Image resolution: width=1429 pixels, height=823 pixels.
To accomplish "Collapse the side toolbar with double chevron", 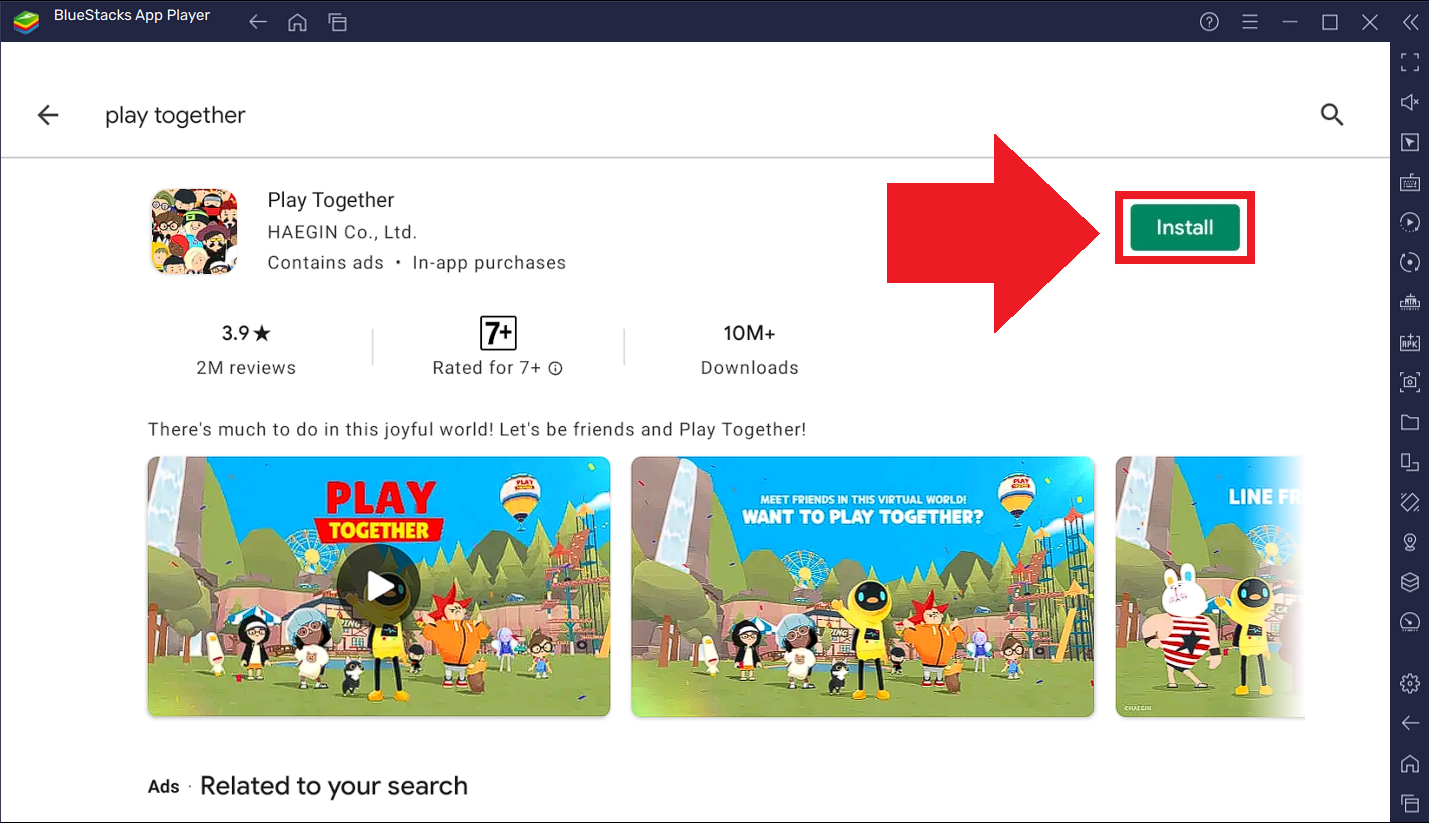I will pyautogui.click(x=1409, y=22).
